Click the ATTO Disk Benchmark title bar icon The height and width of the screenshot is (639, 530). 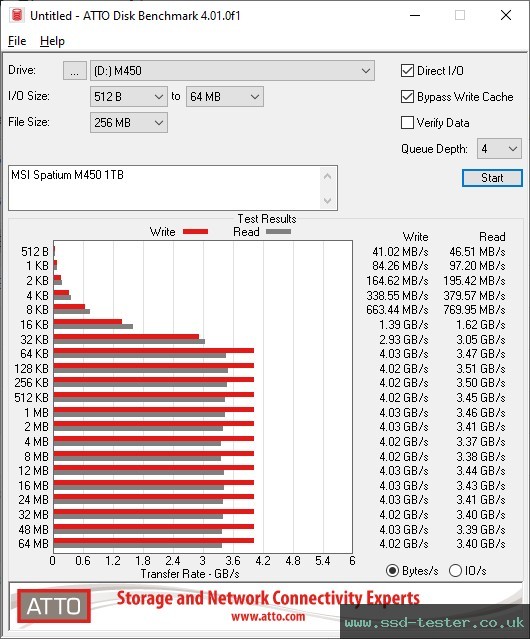pyautogui.click(x=17, y=15)
